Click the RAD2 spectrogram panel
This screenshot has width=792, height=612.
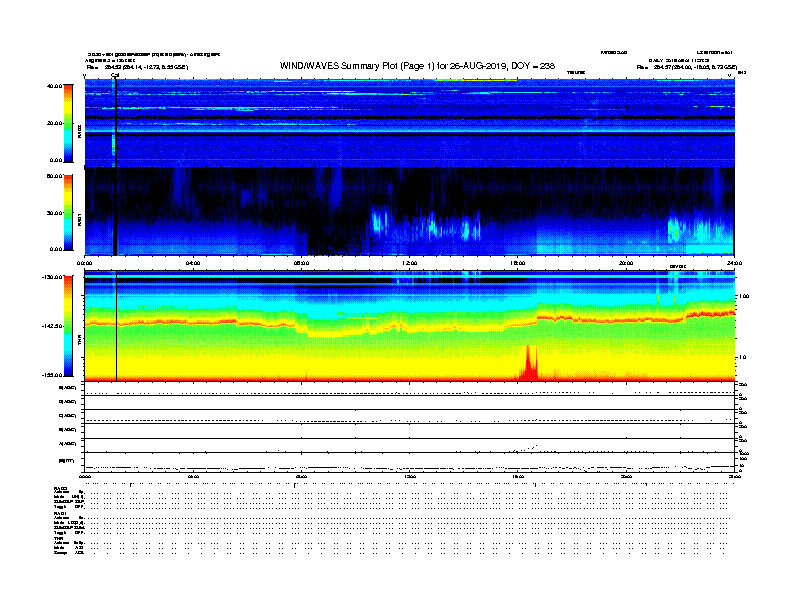point(410,123)
